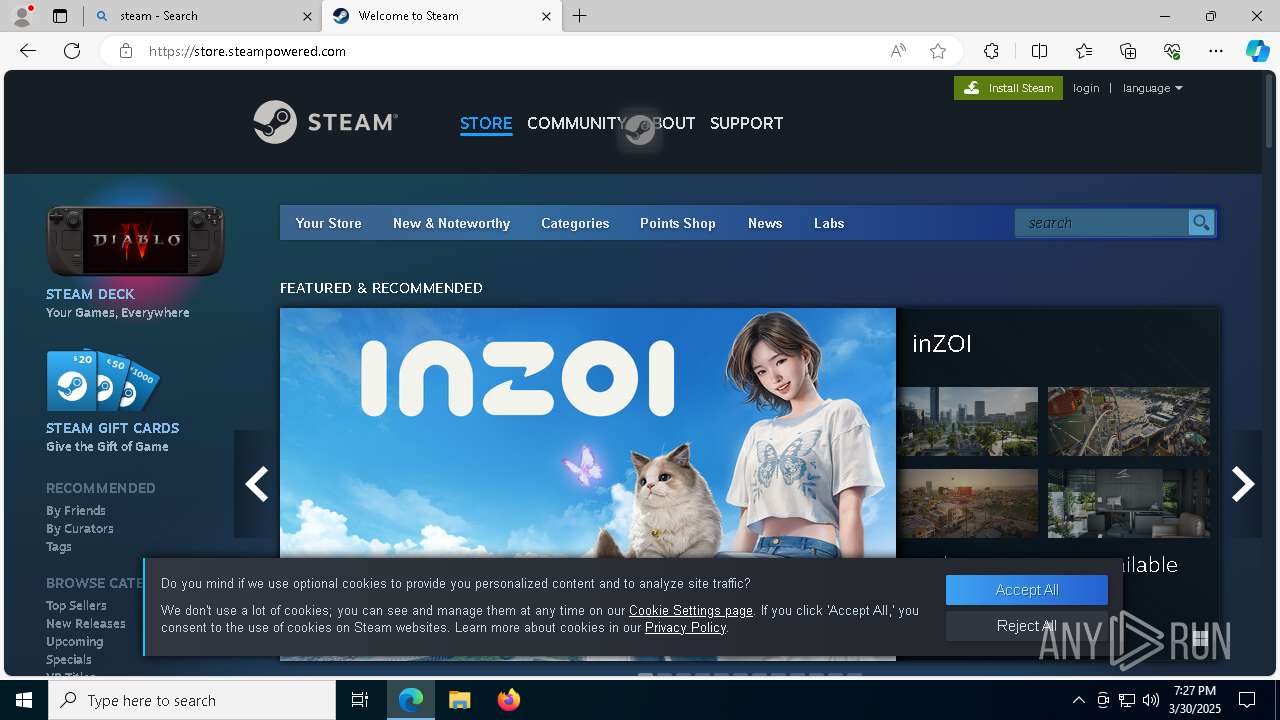Open Points Shop tab
Image resolution: width=1280 pixels, height=720 pixels.
coord(678,223)
